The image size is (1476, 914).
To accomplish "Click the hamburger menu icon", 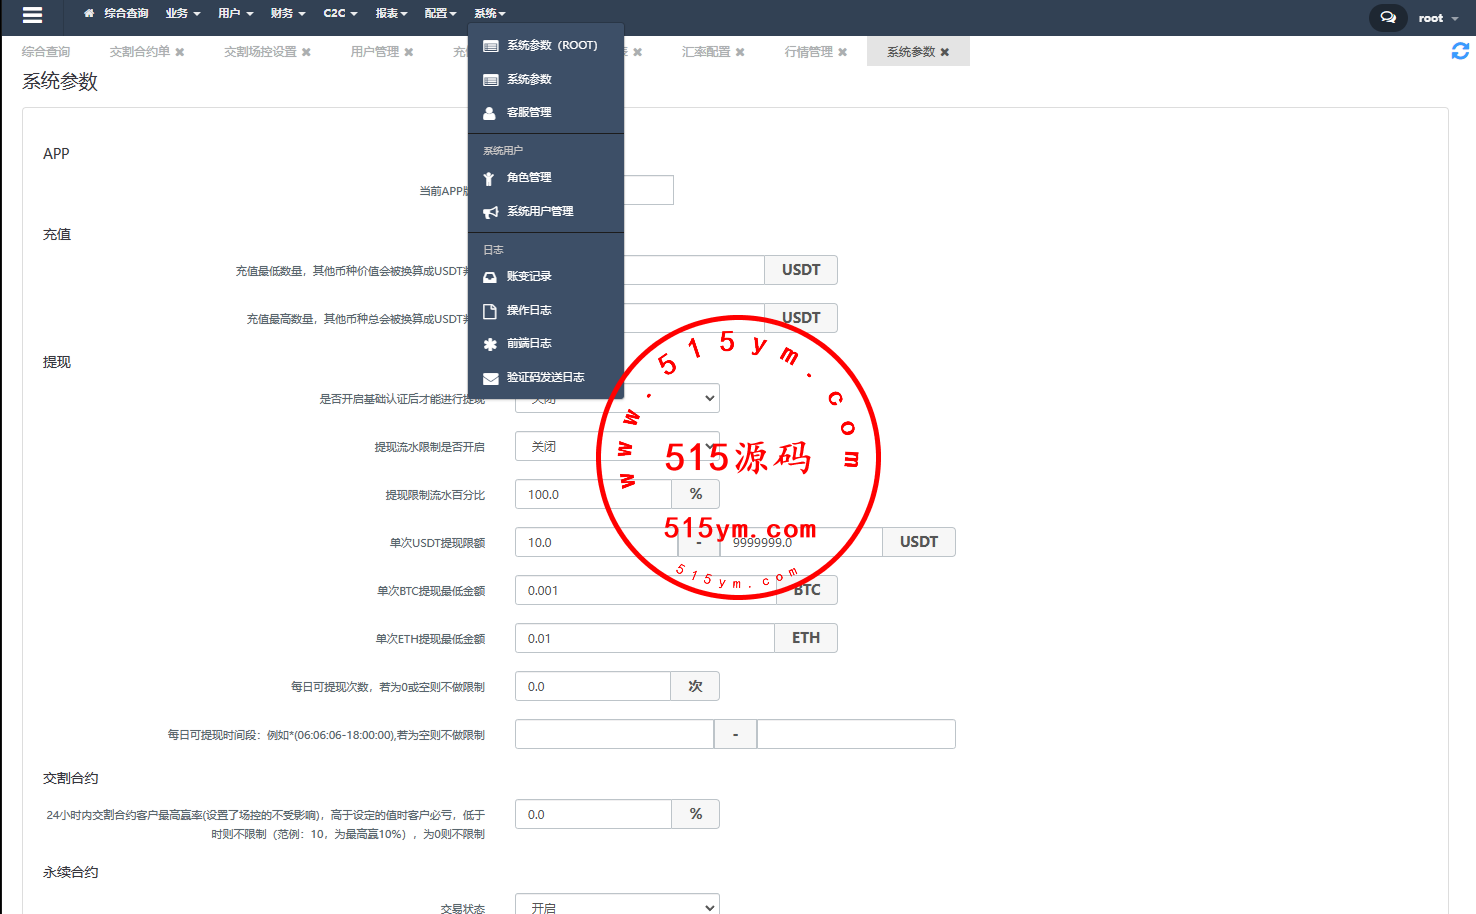I will coord(32,15).
